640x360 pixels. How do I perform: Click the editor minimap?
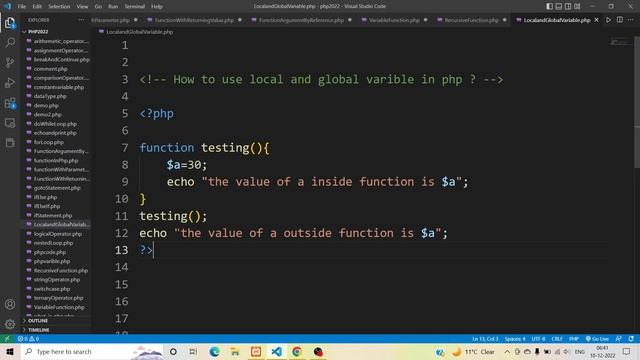coord(620,42)
